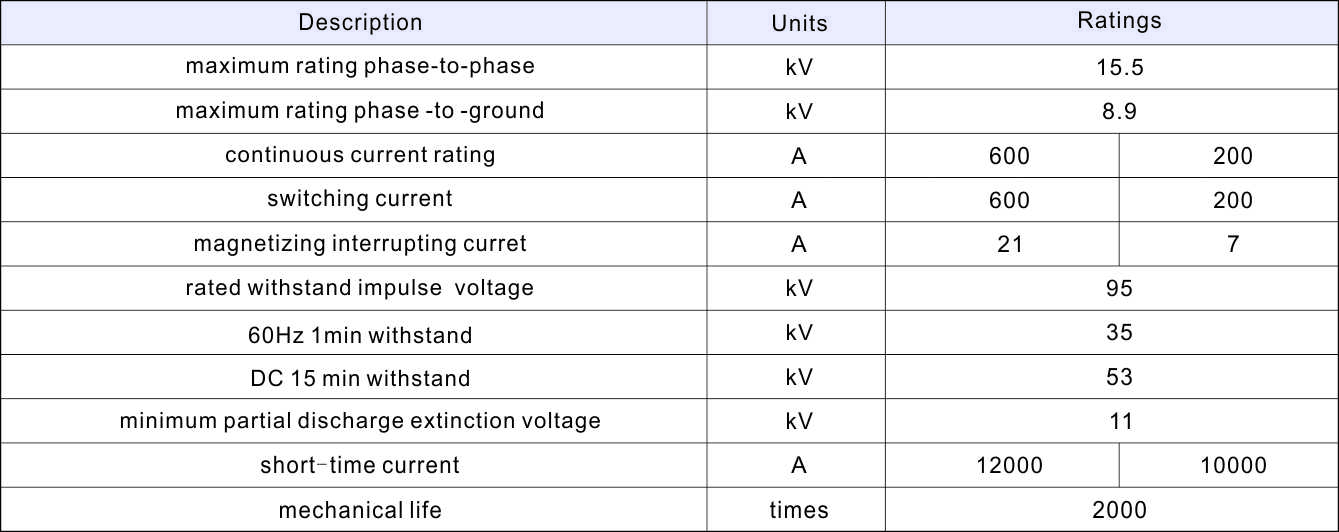Click the 53 rating value
This screenshot has width=1339, height=532.
(1119, 377)
